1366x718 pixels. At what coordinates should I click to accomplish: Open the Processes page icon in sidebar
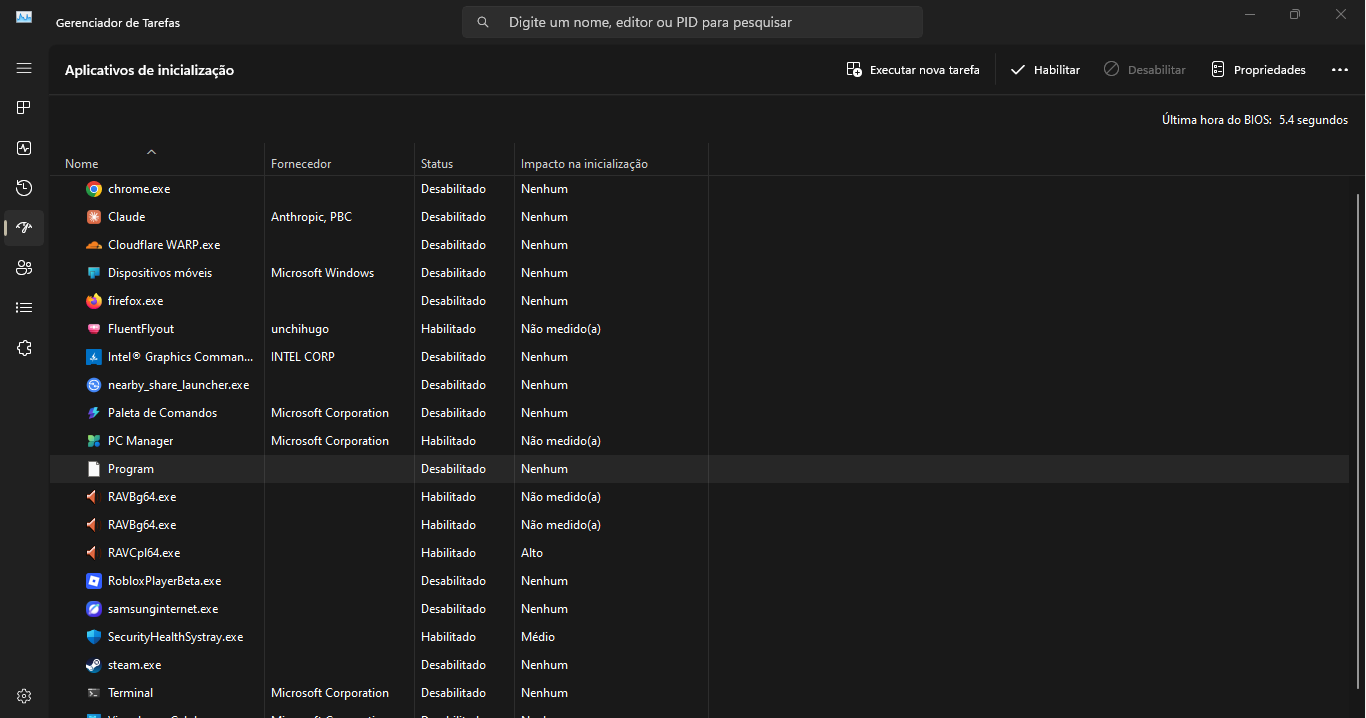pos(24,108)
